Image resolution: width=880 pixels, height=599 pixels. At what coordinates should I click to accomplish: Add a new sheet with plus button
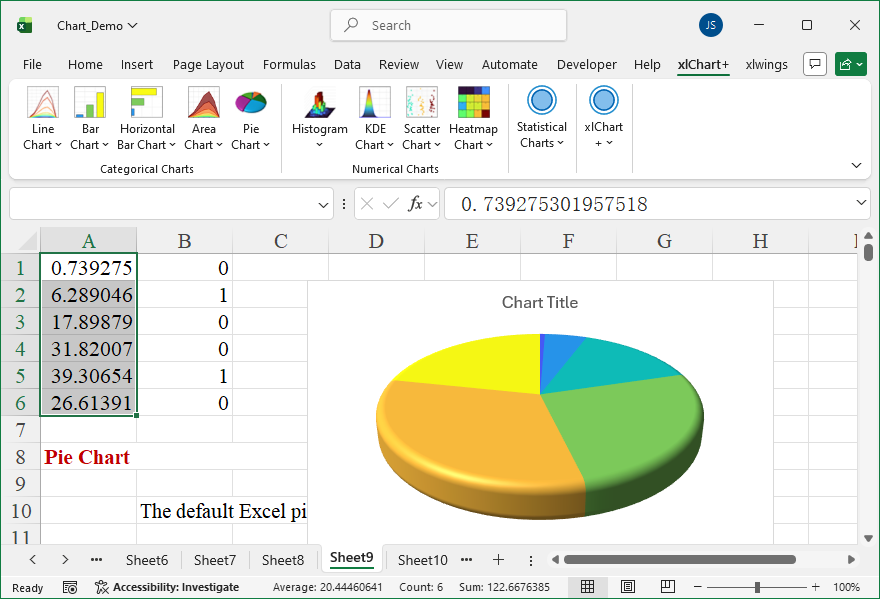point(498,560)
